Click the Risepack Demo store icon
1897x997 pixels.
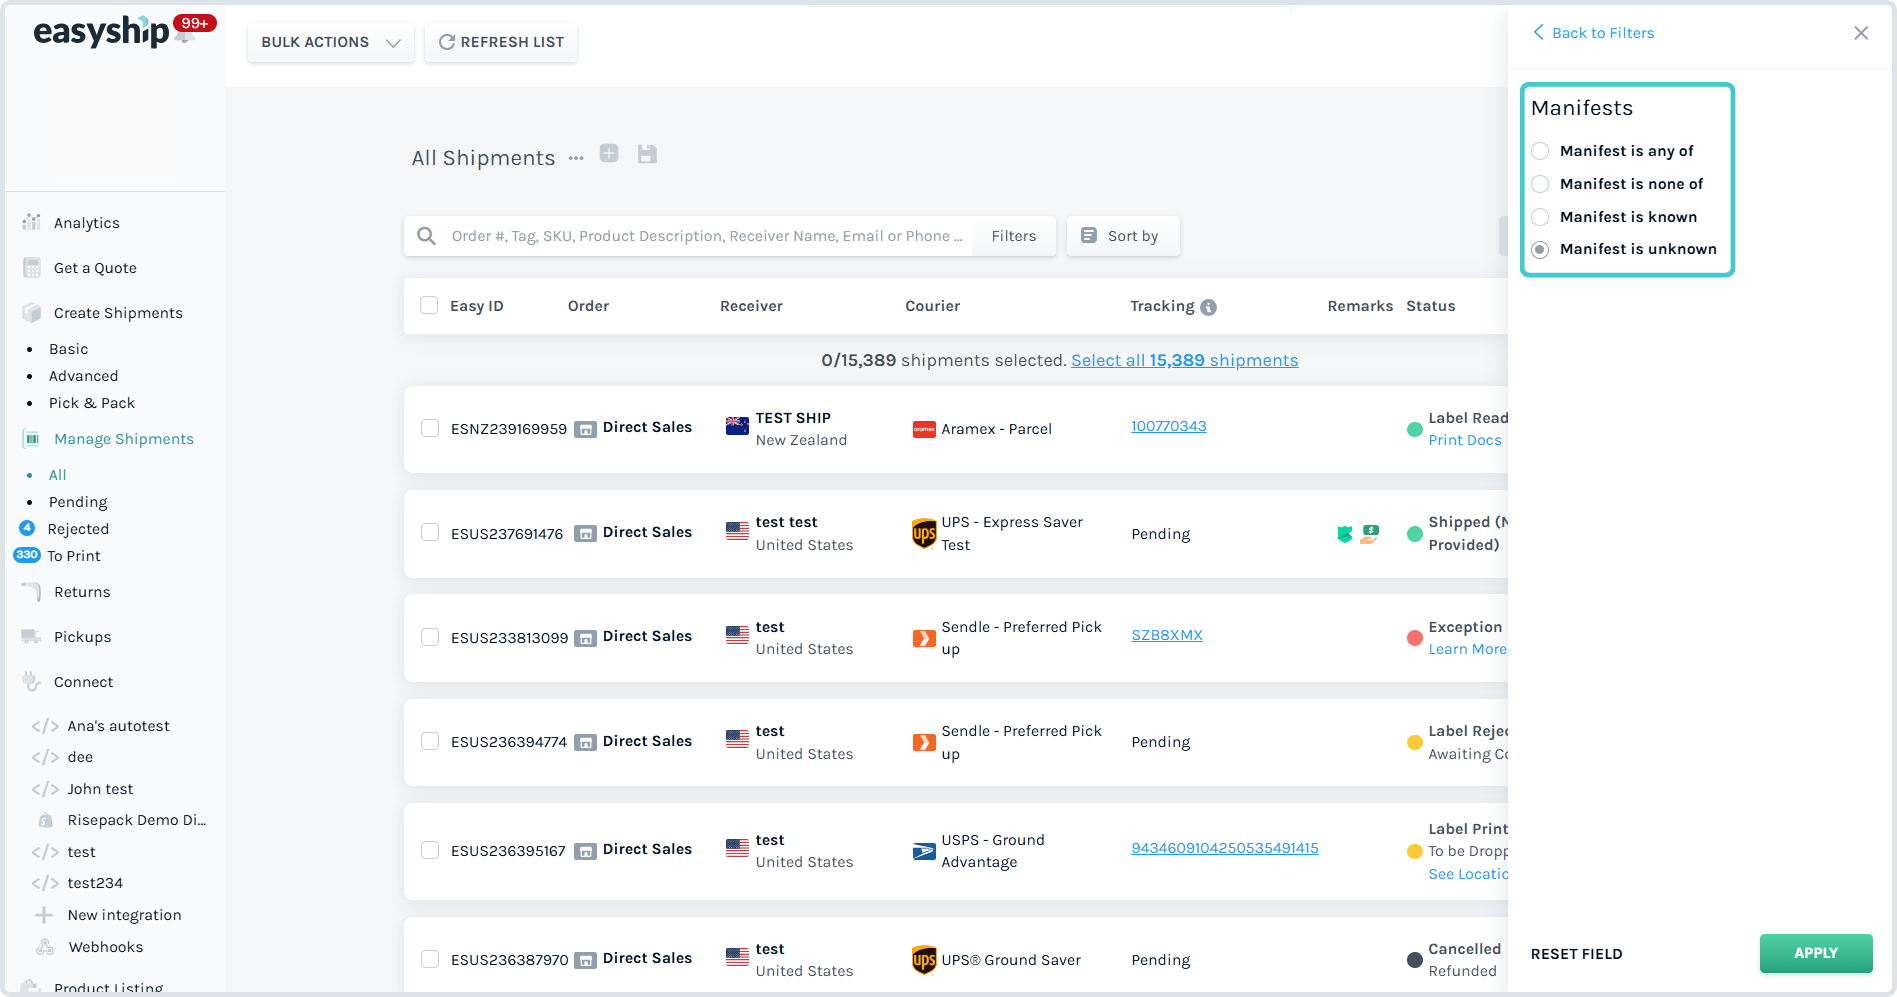click(45, 820)
